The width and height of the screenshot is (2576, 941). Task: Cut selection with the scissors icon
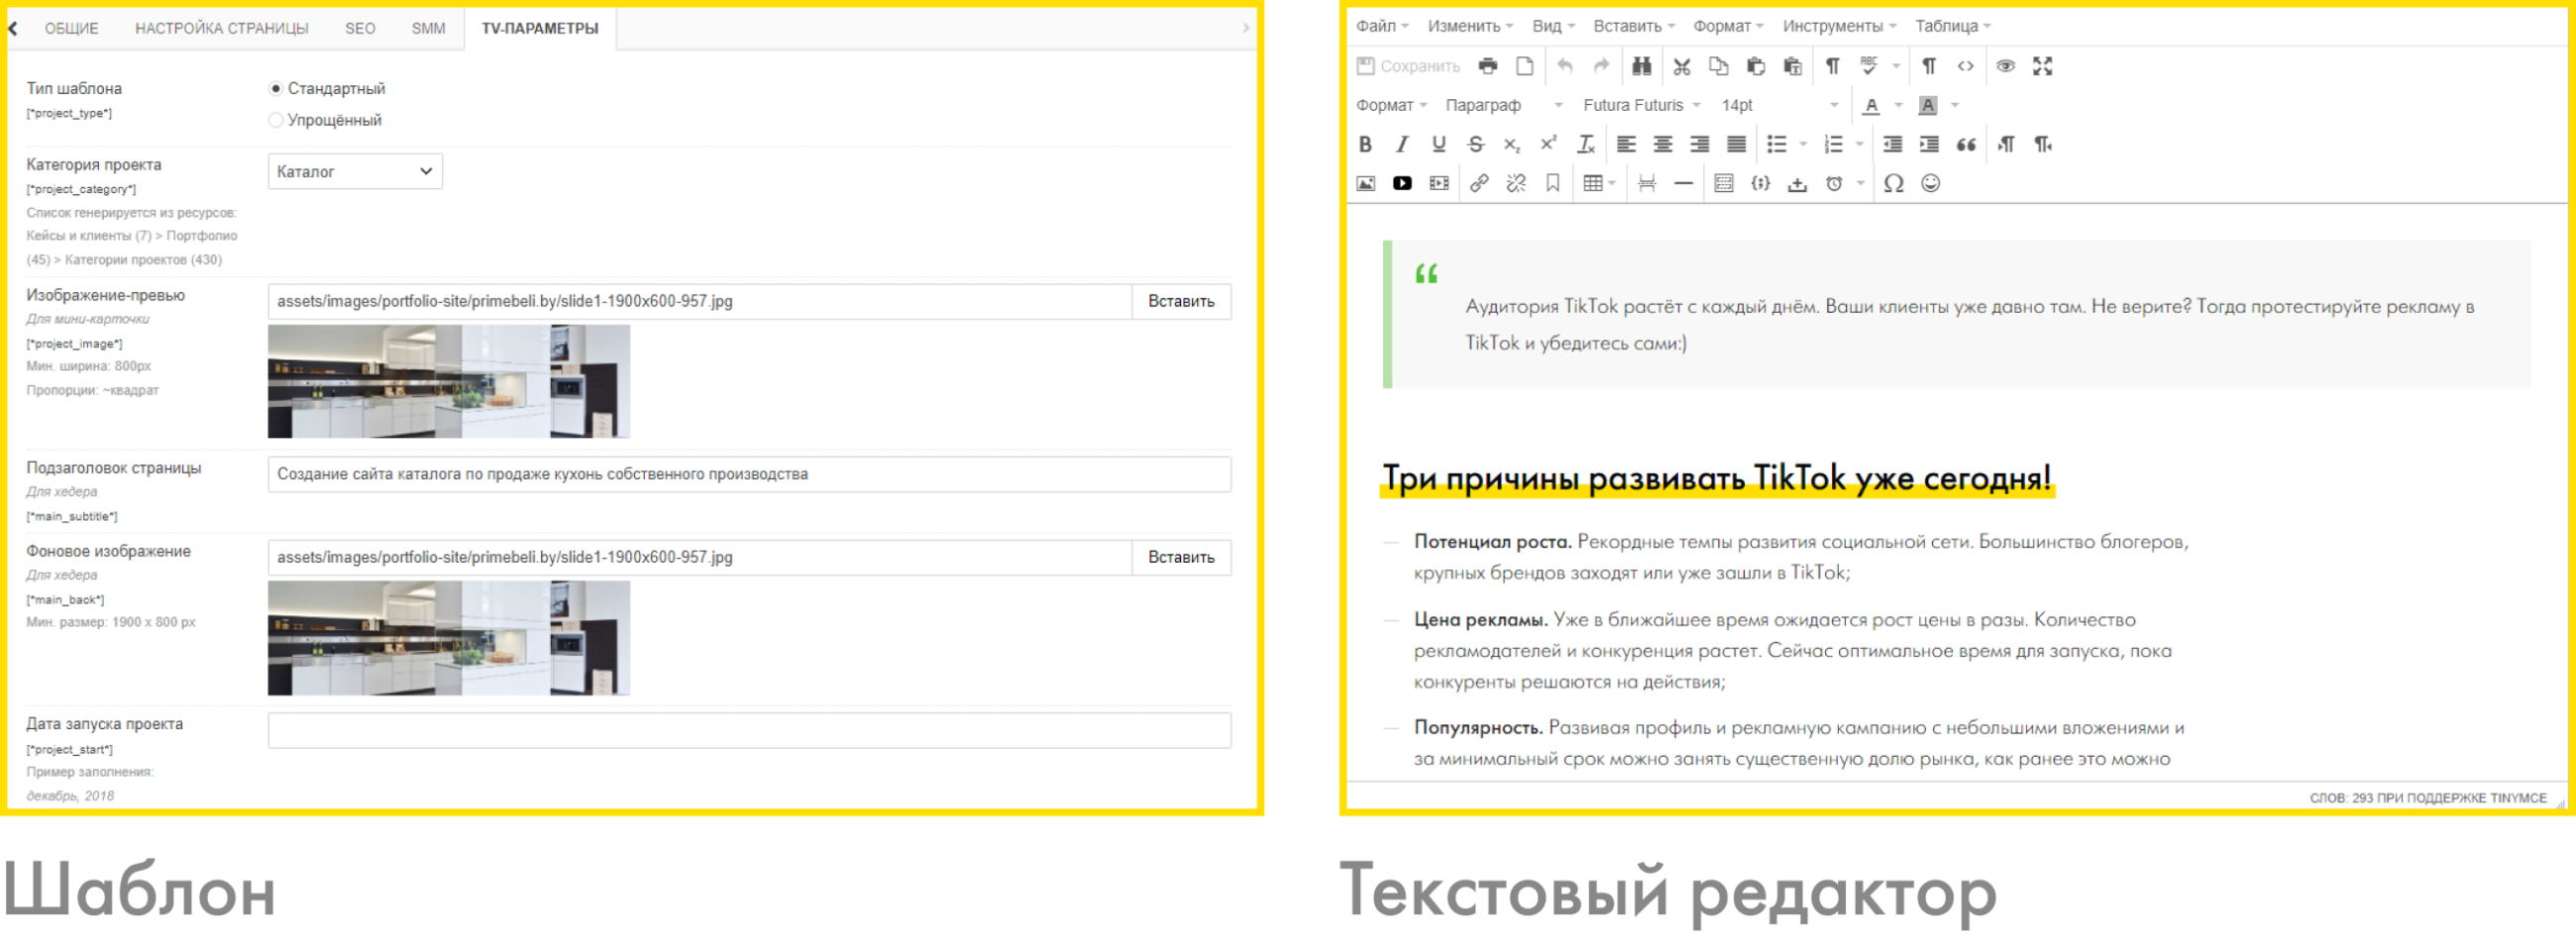[1682, 66]
